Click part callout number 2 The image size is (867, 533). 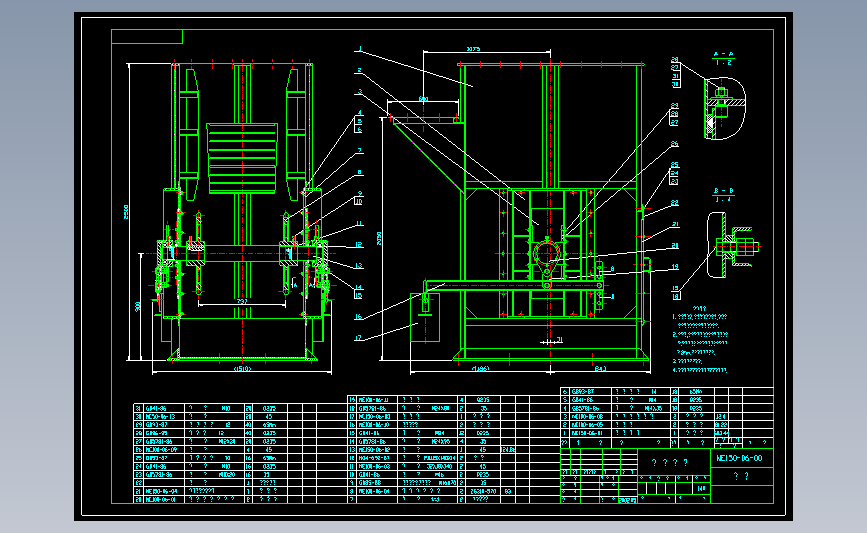[x=359, y=70]
